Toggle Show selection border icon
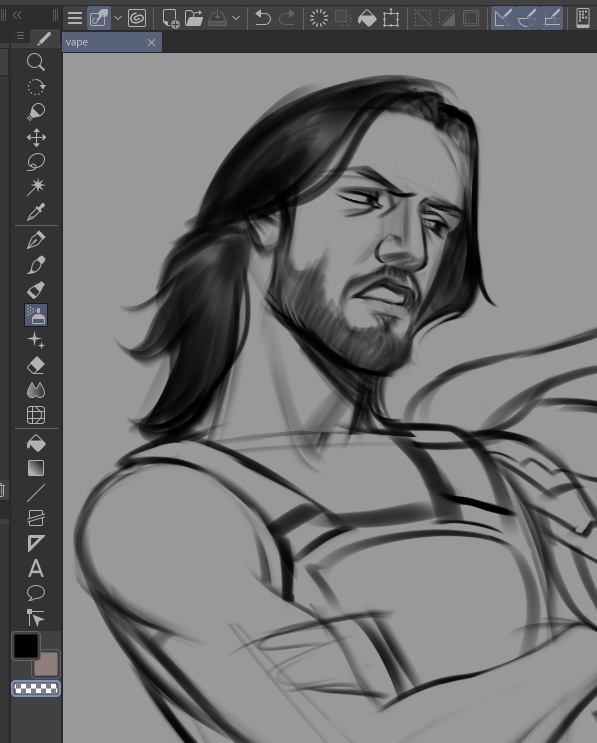 click(471, 18)
